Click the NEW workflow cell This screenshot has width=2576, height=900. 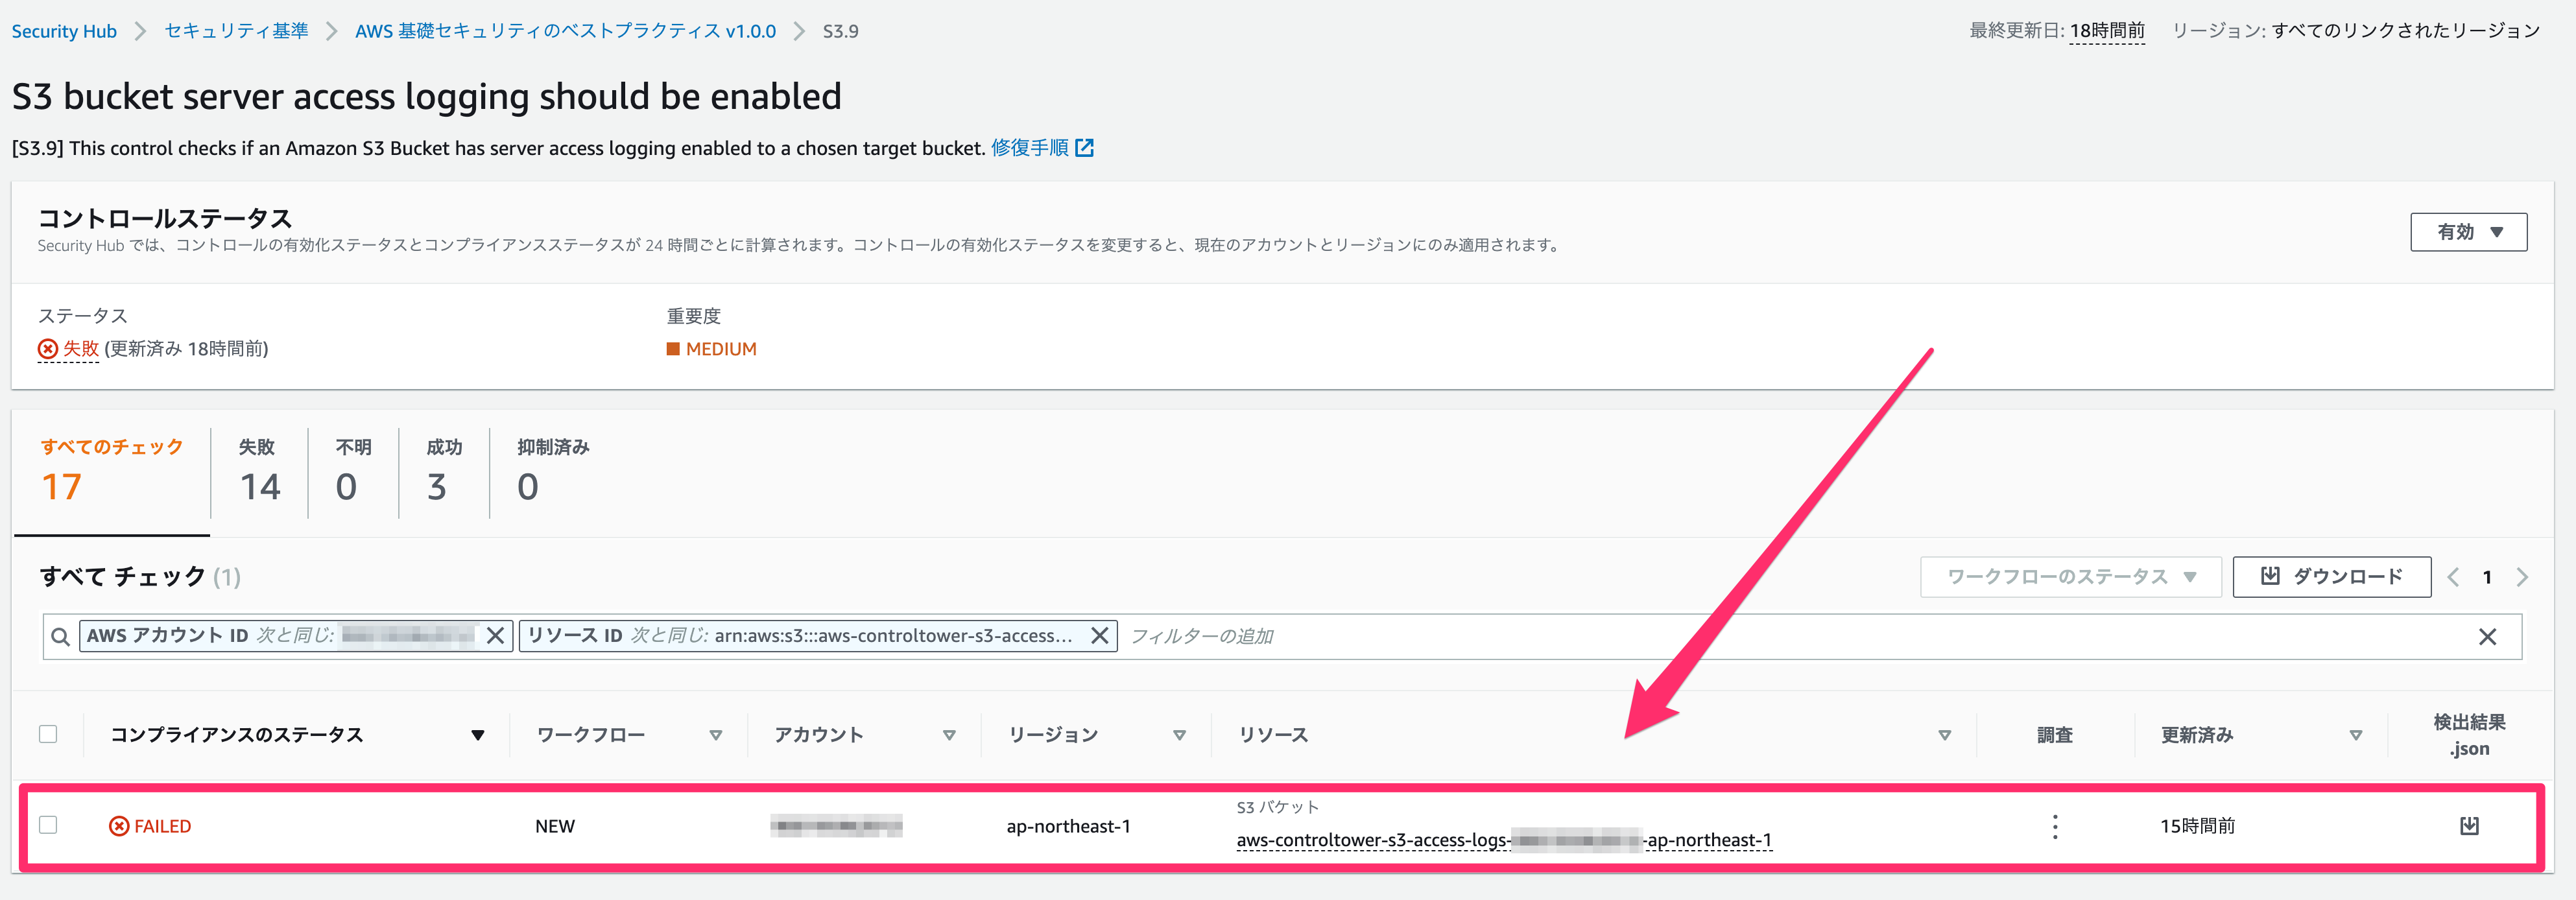[x=555, y=826]
